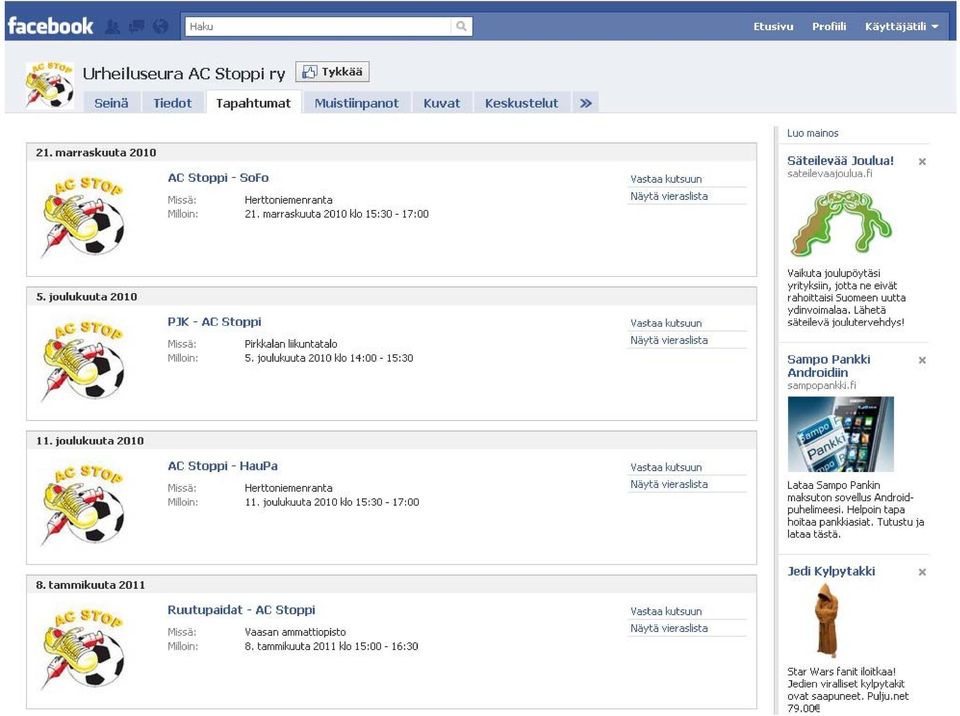
Task: Close the Jedi Kylpytakki ad
Action: (922, 572)
